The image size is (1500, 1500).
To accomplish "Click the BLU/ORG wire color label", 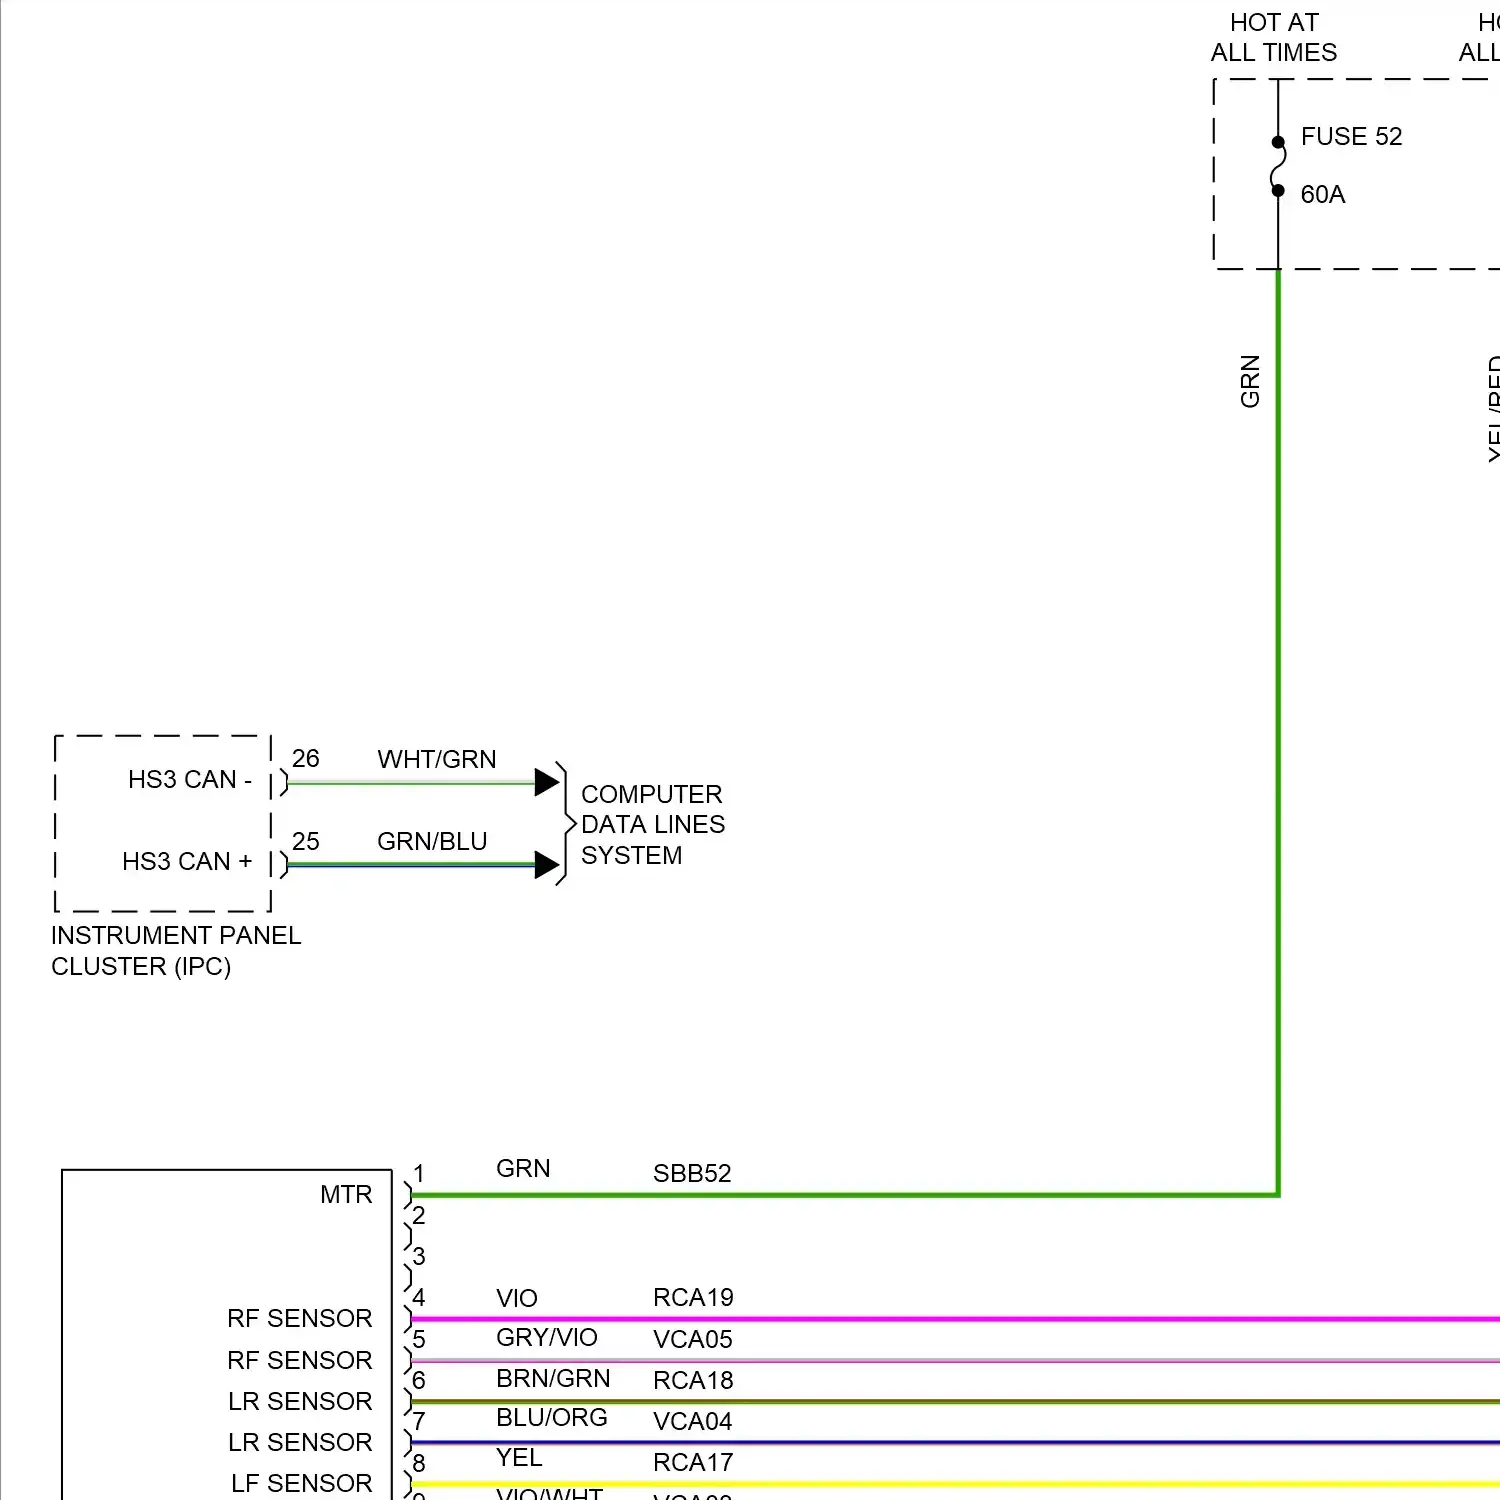I will click(552, 1417).
